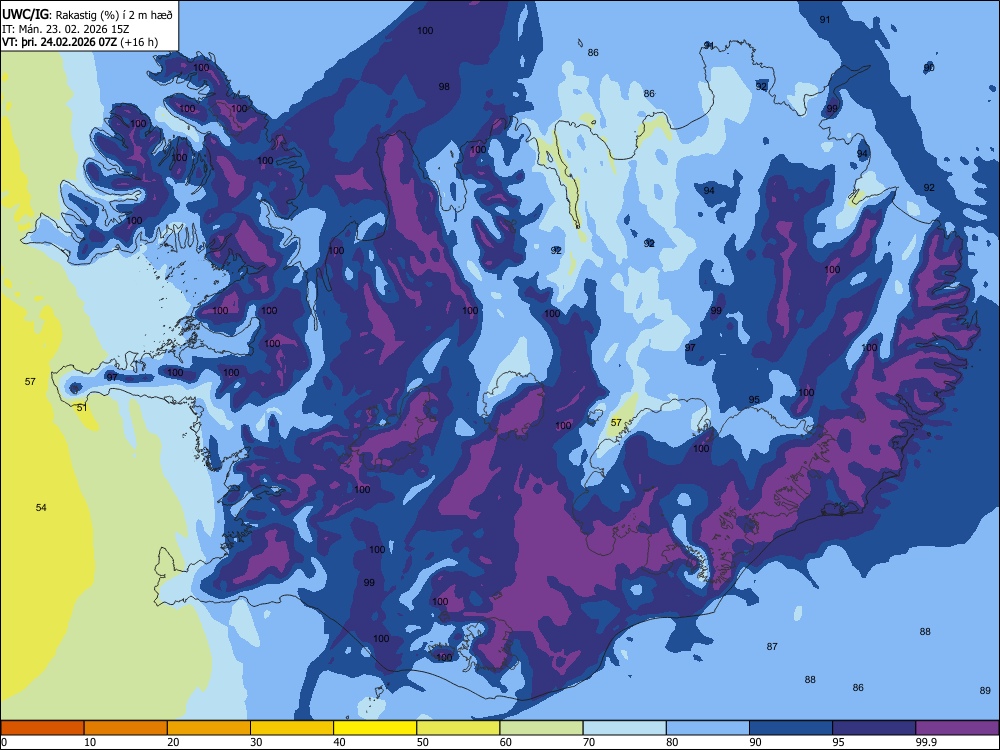Click legend tick label '70'
The height and width of the screenshot is (750, 1000).
[589, 742]
